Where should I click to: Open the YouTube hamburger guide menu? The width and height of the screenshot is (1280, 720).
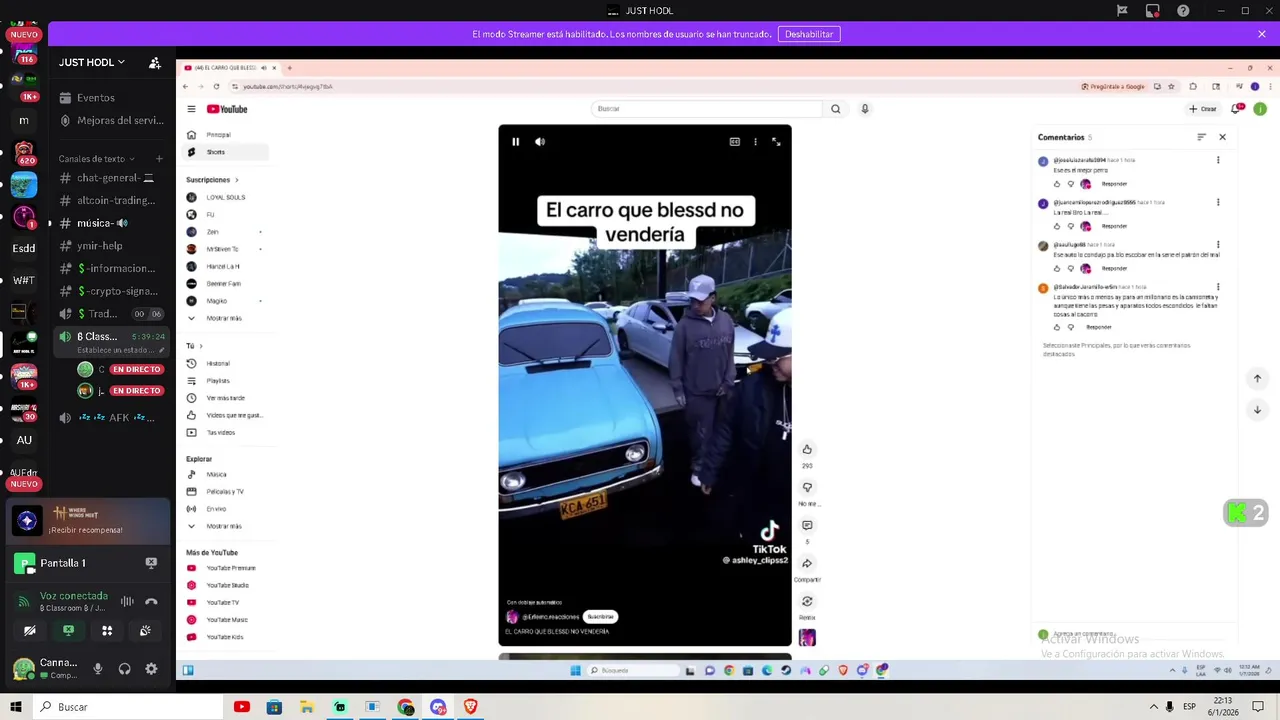(x=191, y=109)
